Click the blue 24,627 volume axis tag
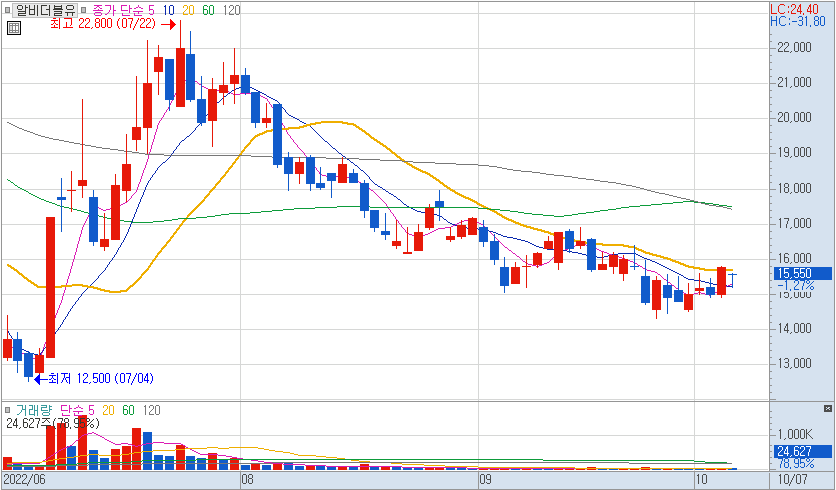The image size is (836, 490). click(x=802, y=452)
